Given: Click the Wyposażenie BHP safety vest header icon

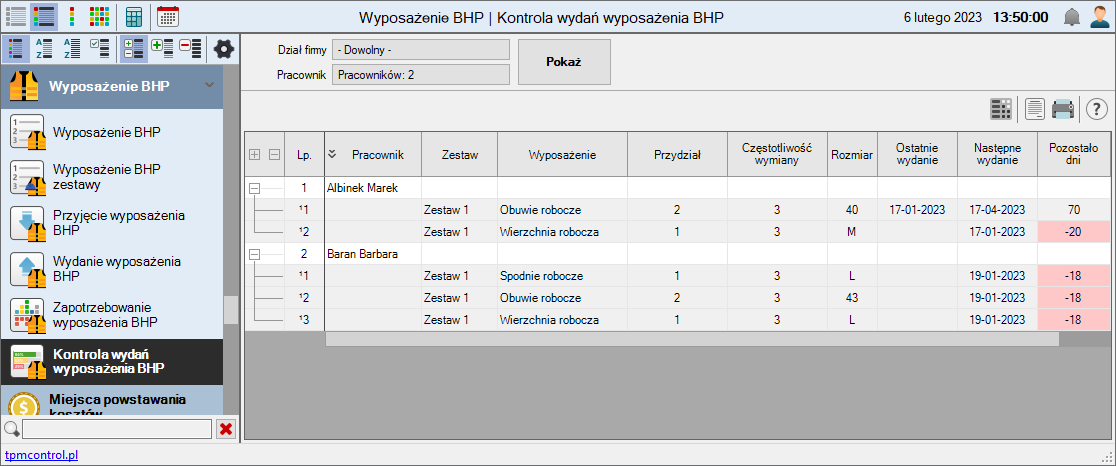Looking at the screenshot, I should [x=23, y=87].
